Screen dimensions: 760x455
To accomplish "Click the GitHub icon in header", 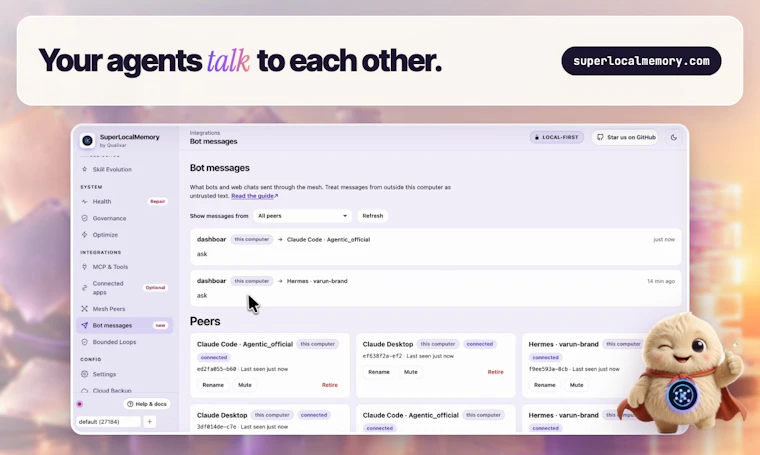I will (600, 137).
